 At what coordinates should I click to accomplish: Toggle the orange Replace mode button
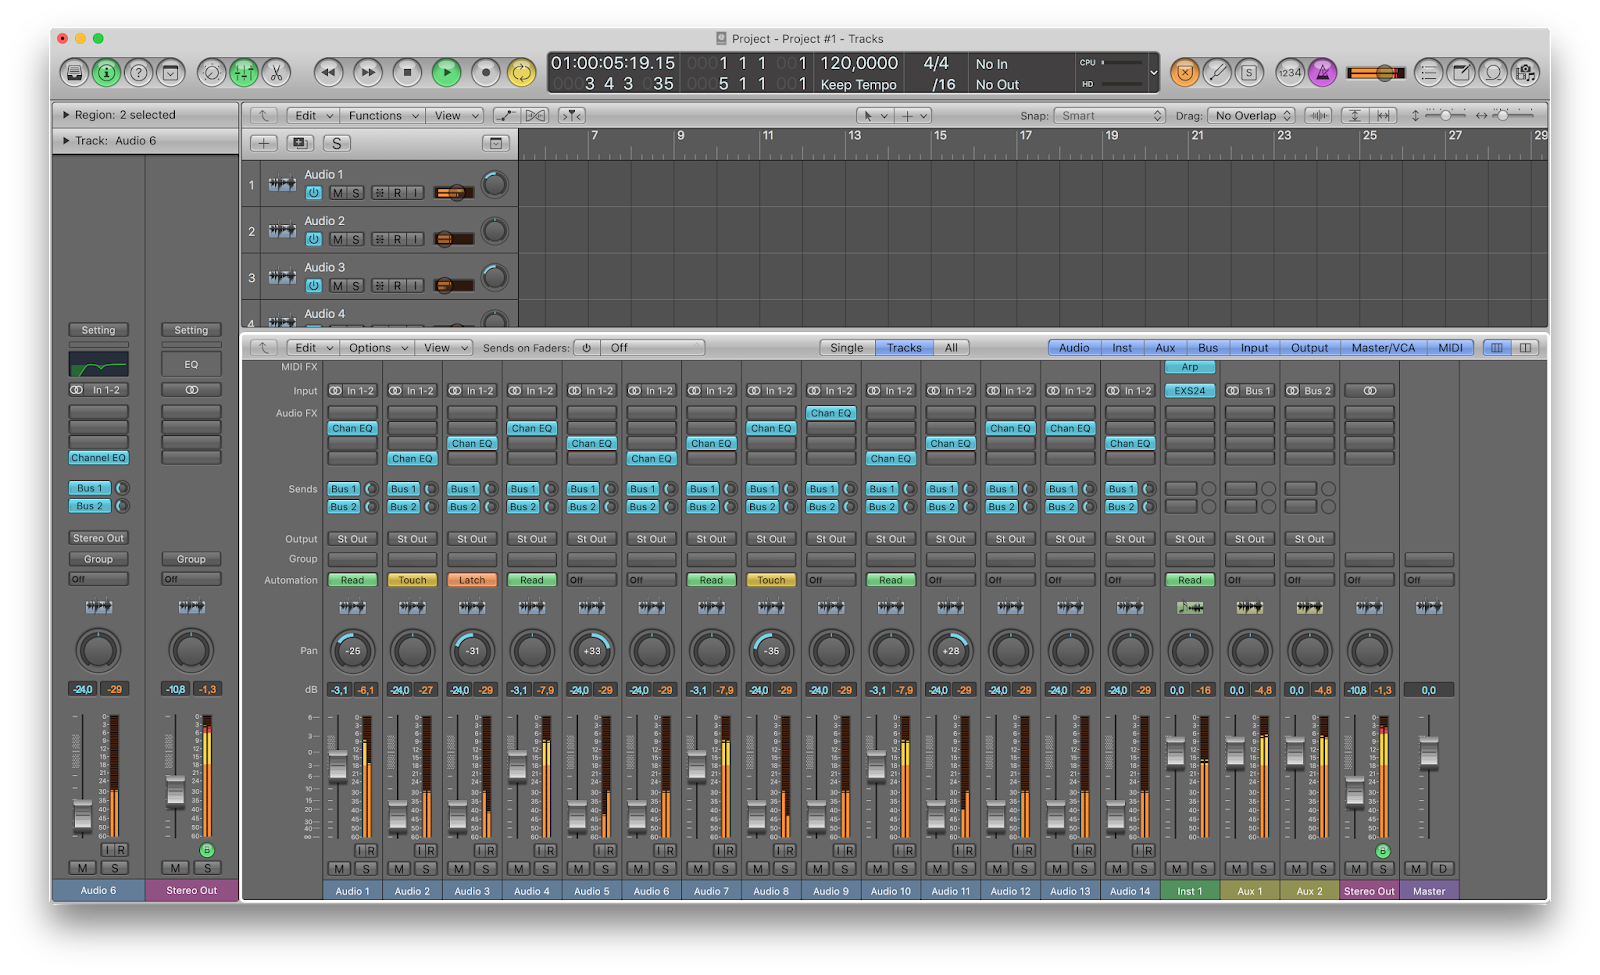click(1185, 72)
